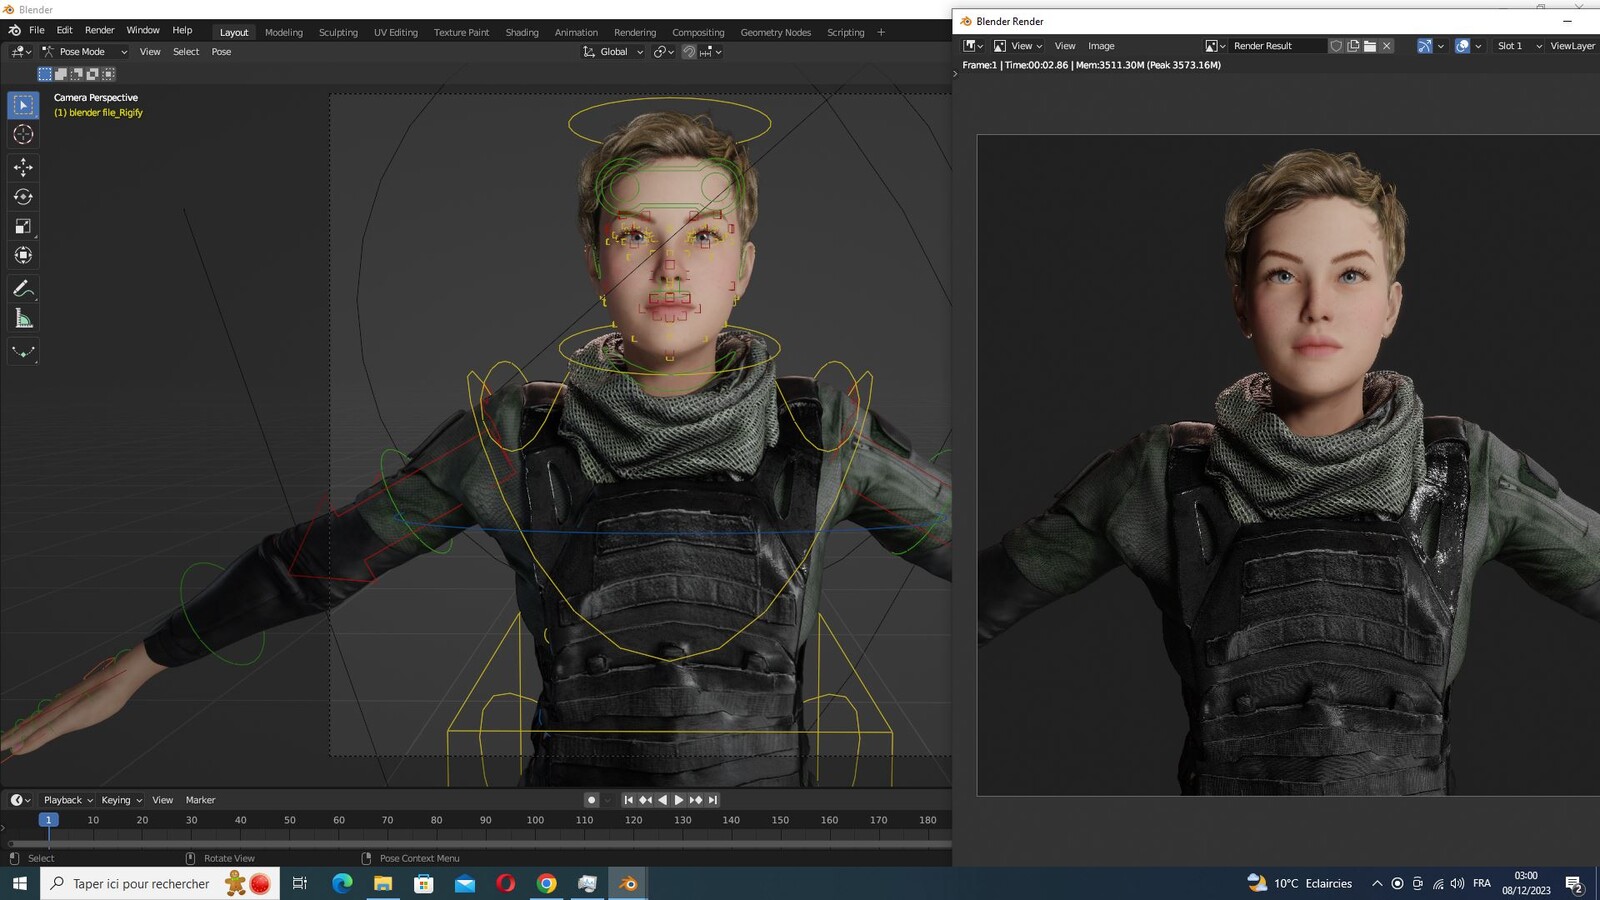Image resolution: width=1600 pixels, height=900 pixels.
Task: Pick the Scale tool in toolbar
Action: click(x=23, y=226)
